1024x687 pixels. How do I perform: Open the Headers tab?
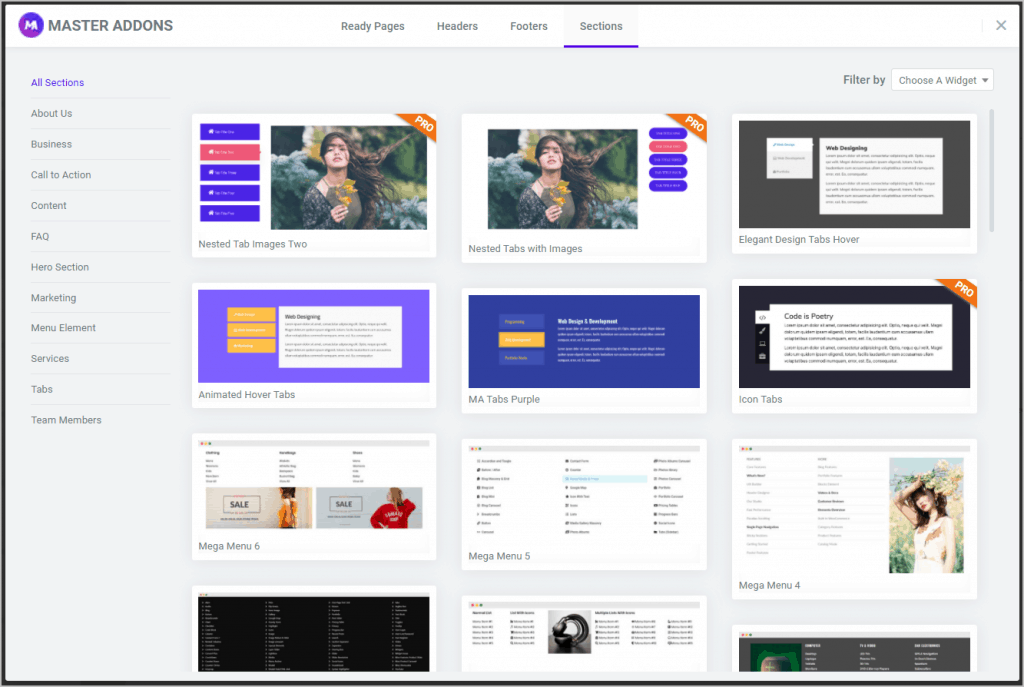click(x=457, y=26)
